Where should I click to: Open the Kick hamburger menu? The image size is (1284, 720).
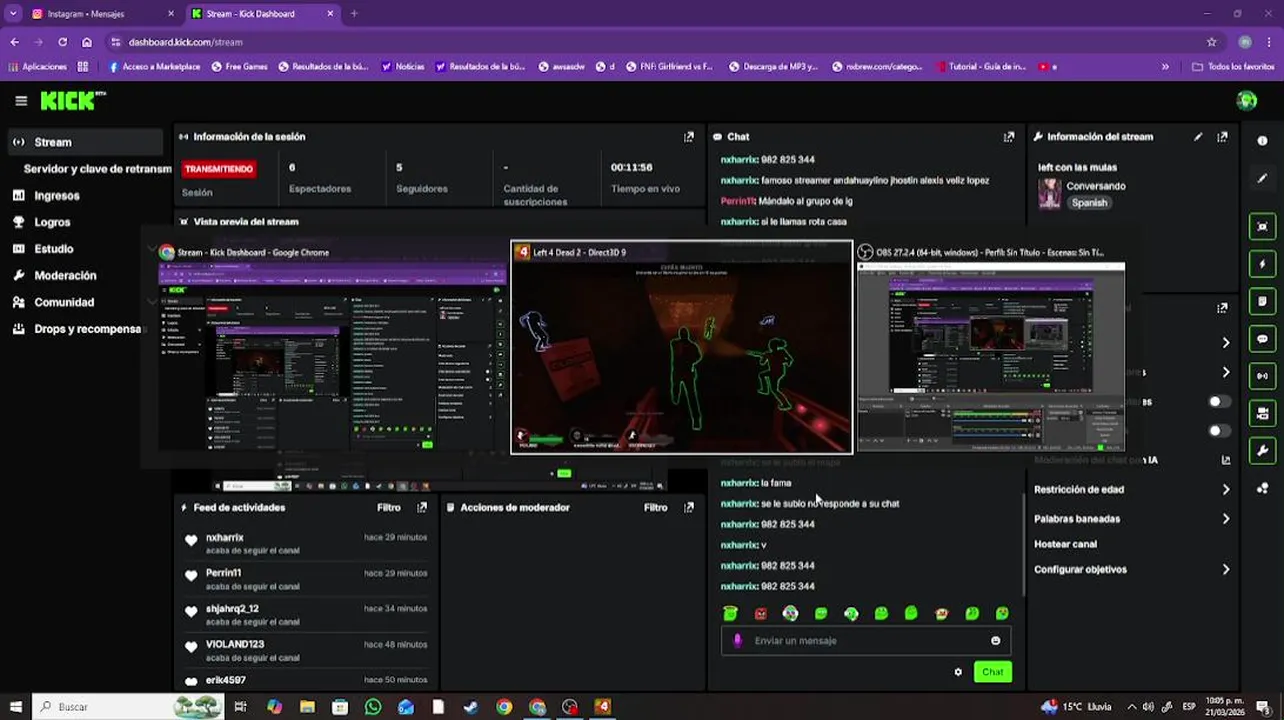[21, 101]
